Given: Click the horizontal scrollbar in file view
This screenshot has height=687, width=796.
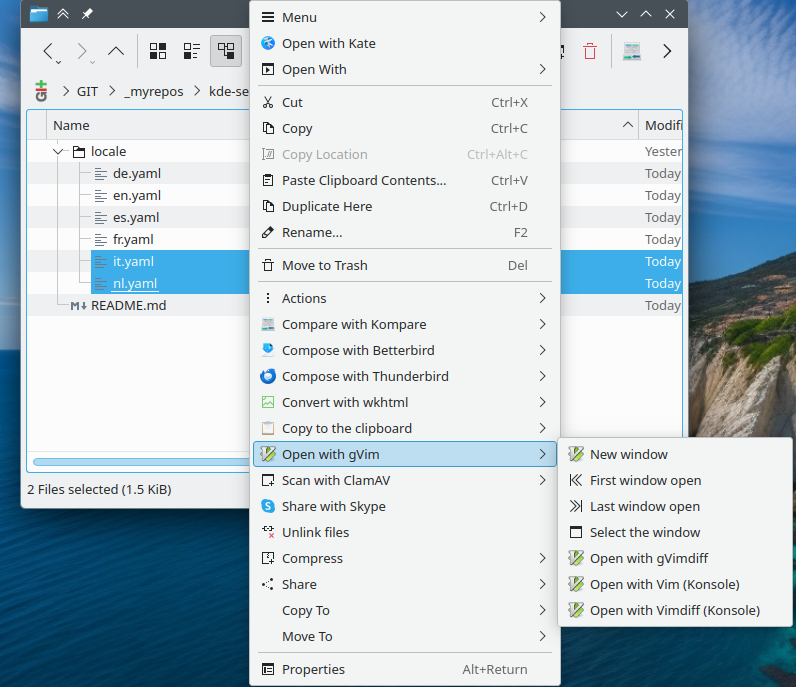Looking at the screenshot, I should (141, 462).
